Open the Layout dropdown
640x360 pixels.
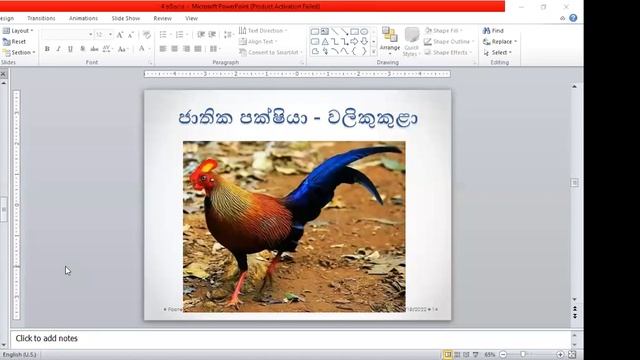tap(18, 31)
